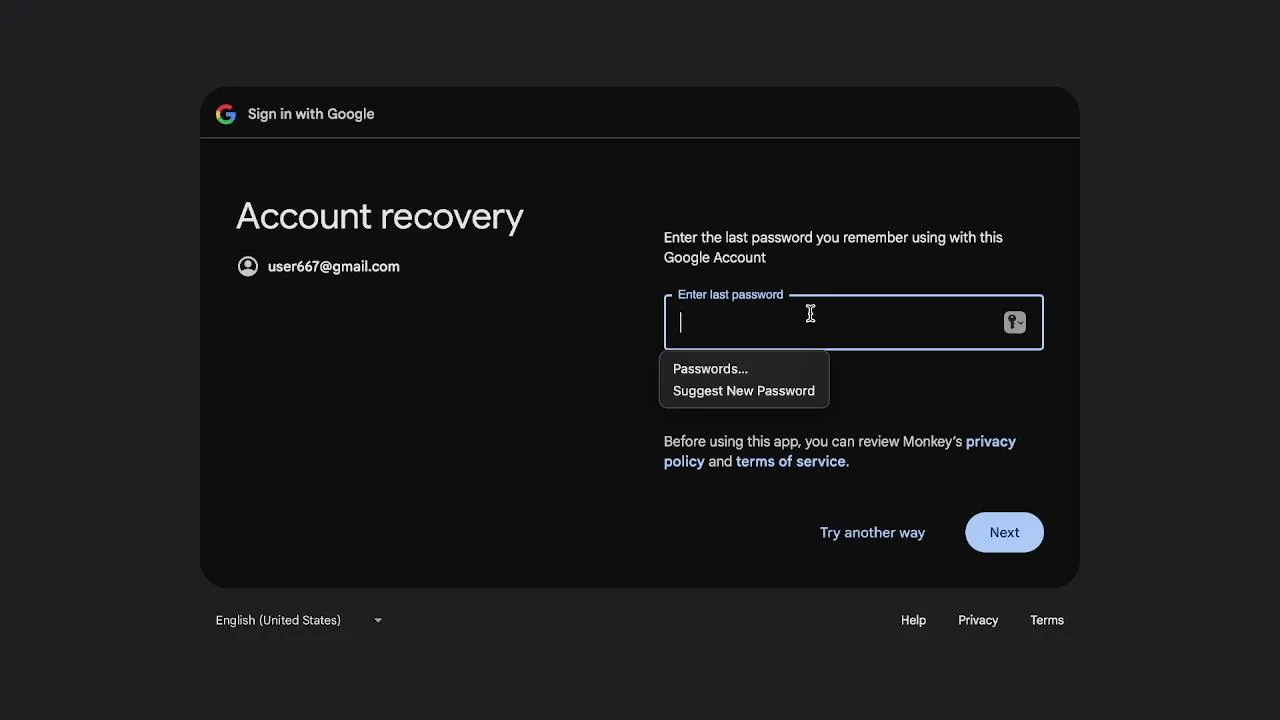1280x720 pixels.
Task: Click the Next button
Action: [x=1004, y=532]
